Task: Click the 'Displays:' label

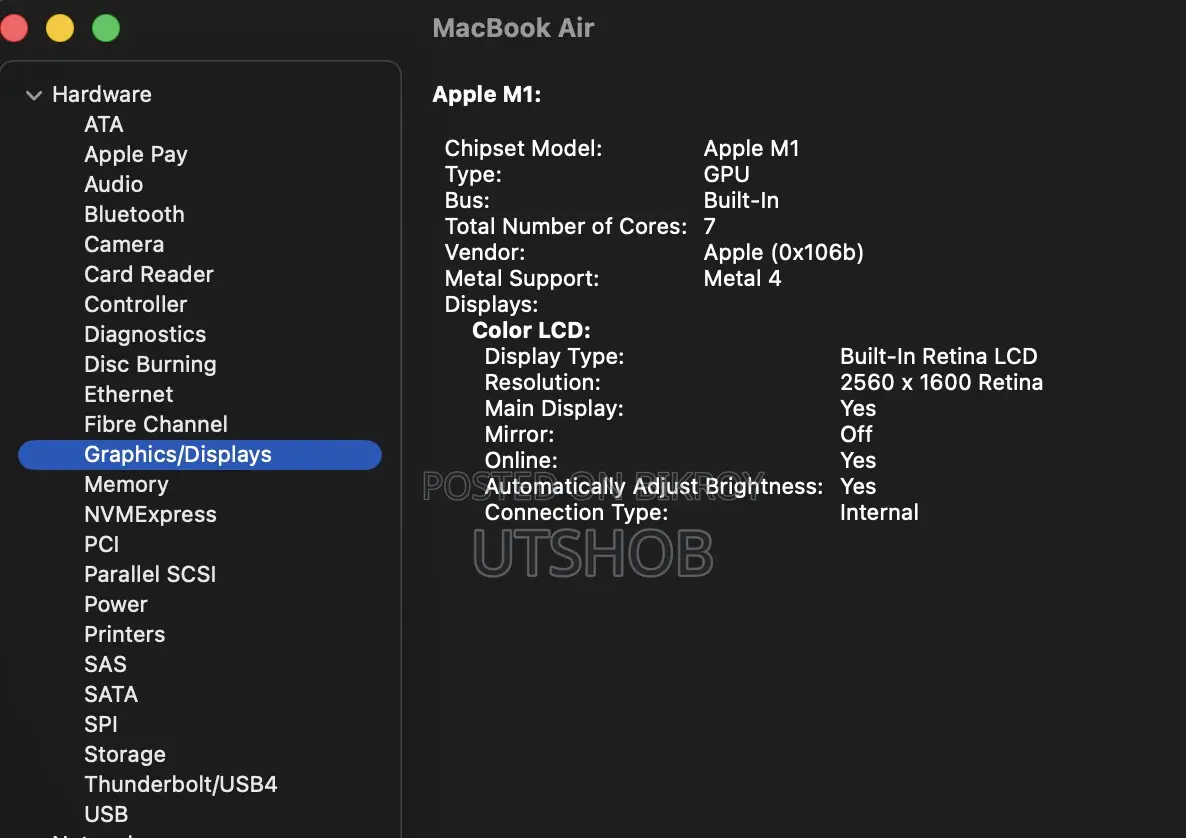Action: (491, 304)
